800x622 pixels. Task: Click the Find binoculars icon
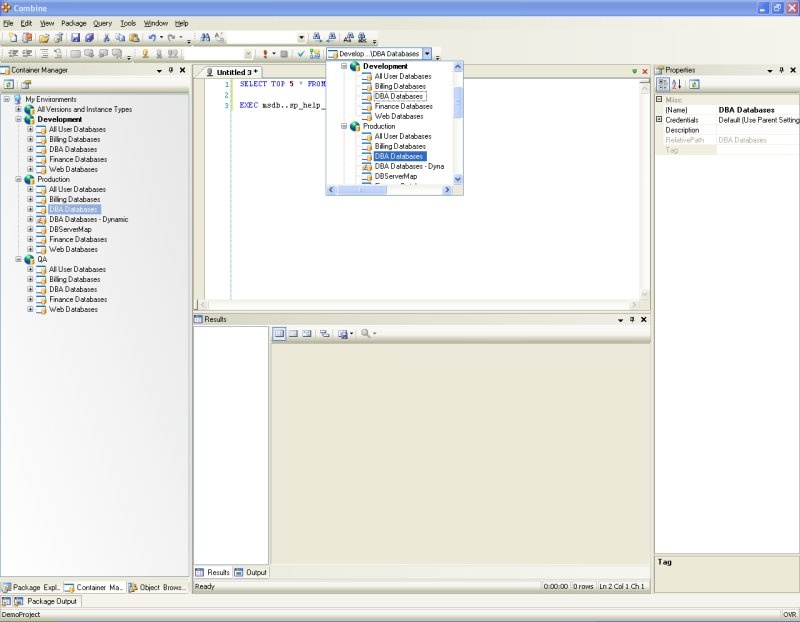tap(205, 38)
